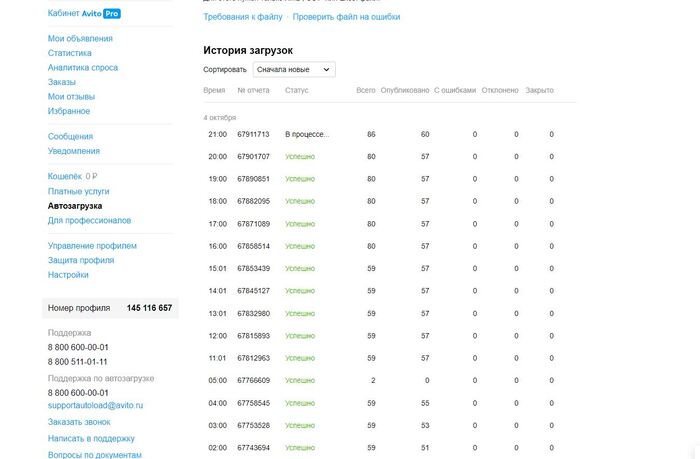Viewport: 700px width, 459px height.
Task: Click the Время column header
Action: point(214,90)
